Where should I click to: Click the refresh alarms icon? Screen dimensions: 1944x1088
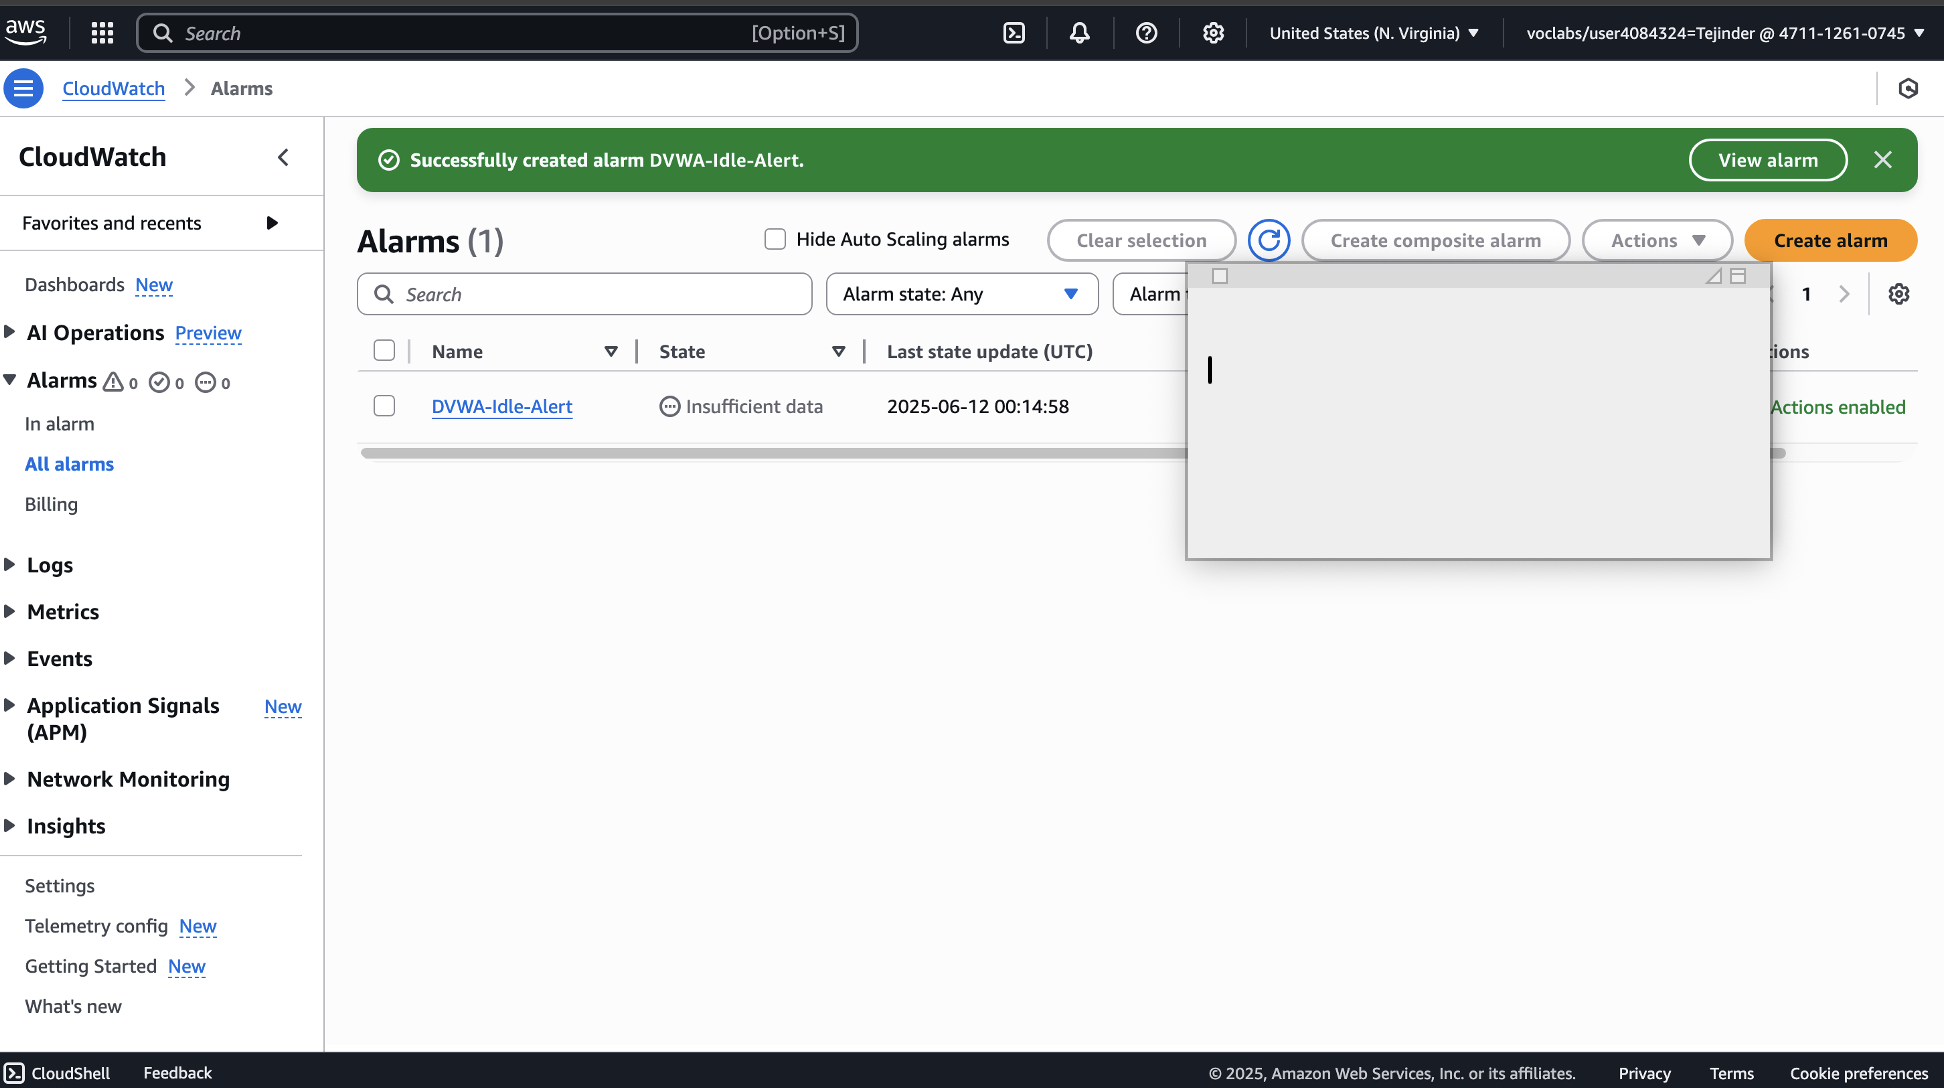1269,240
